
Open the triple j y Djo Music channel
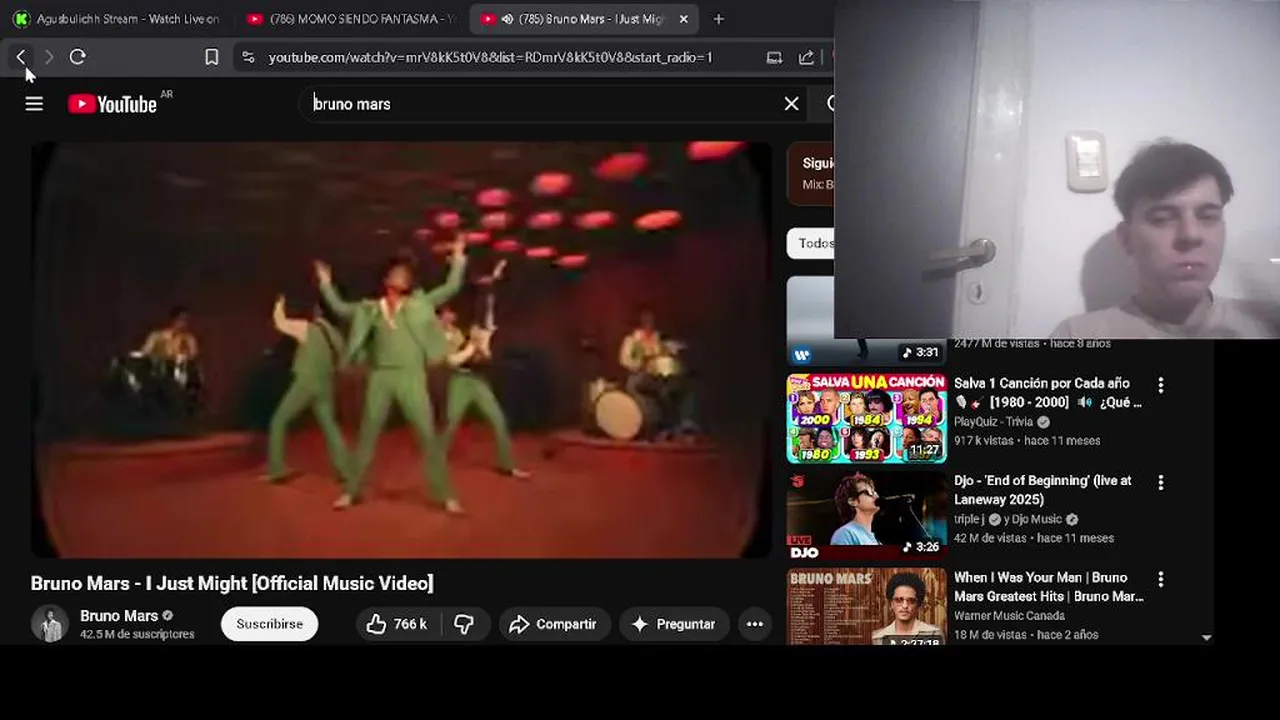pyautogui.click(x=1016, y=519)
